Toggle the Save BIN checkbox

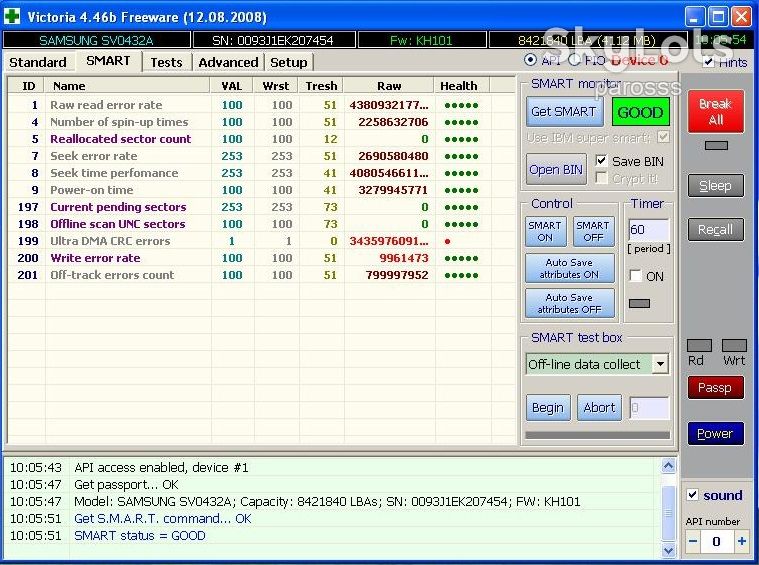[x=601, y=160]
